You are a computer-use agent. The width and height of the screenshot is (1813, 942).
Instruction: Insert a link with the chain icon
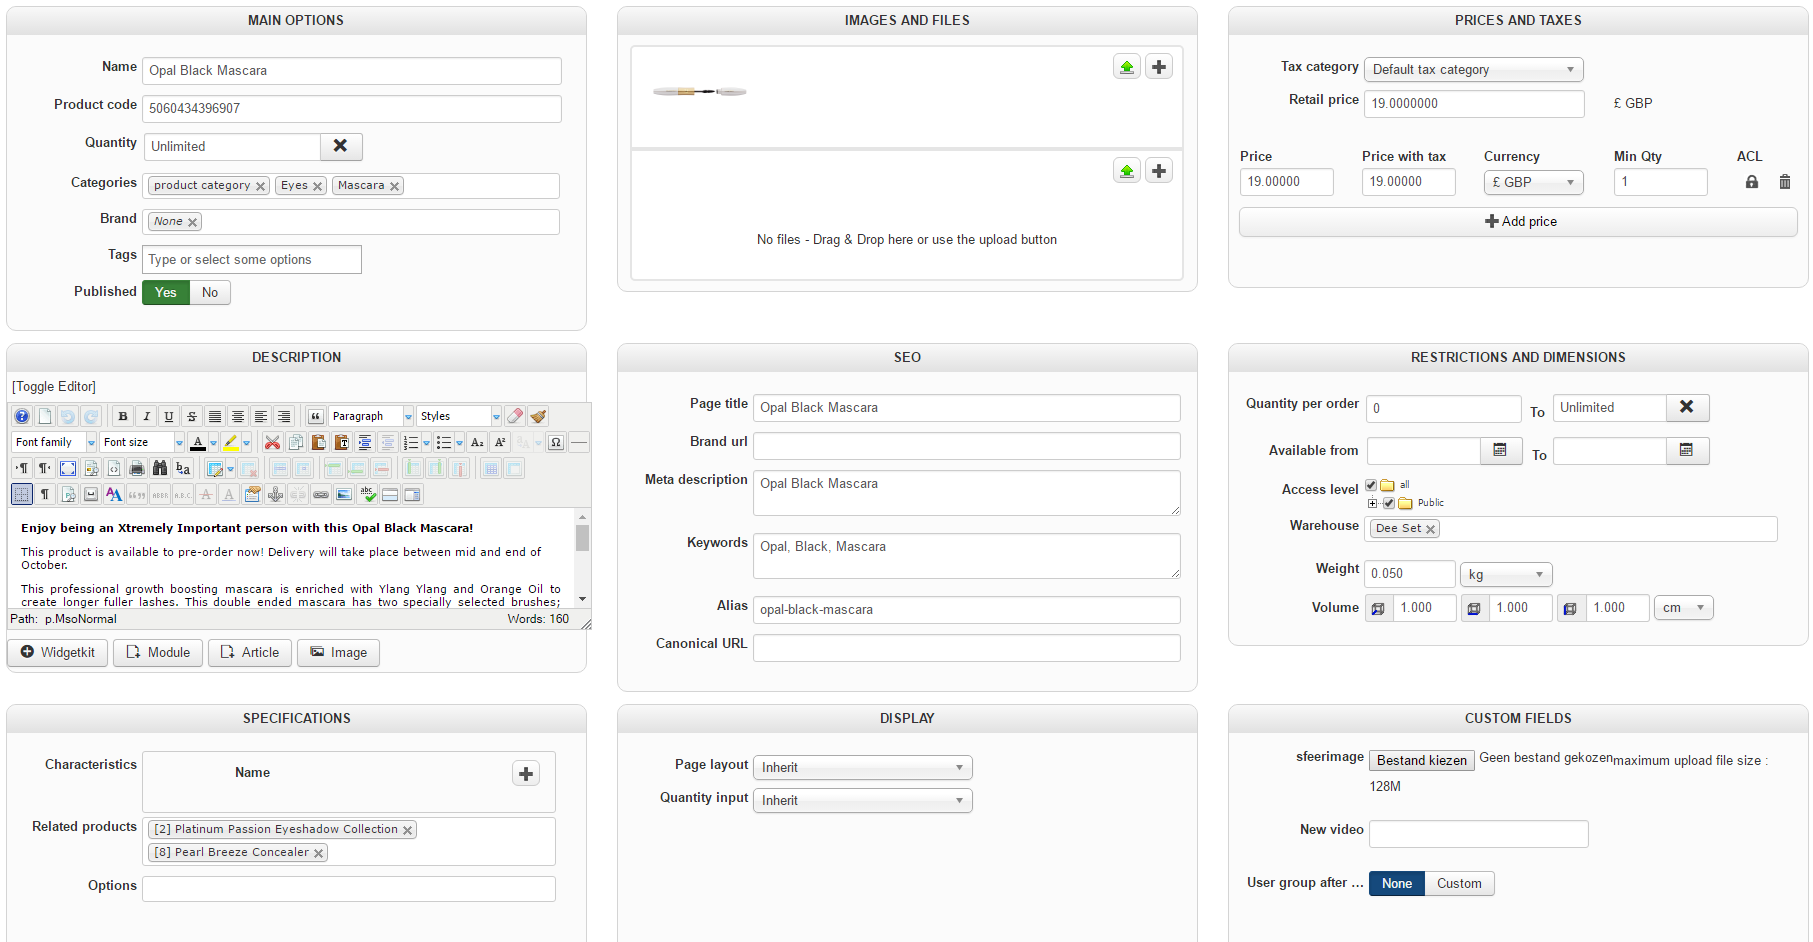point(321,494)
